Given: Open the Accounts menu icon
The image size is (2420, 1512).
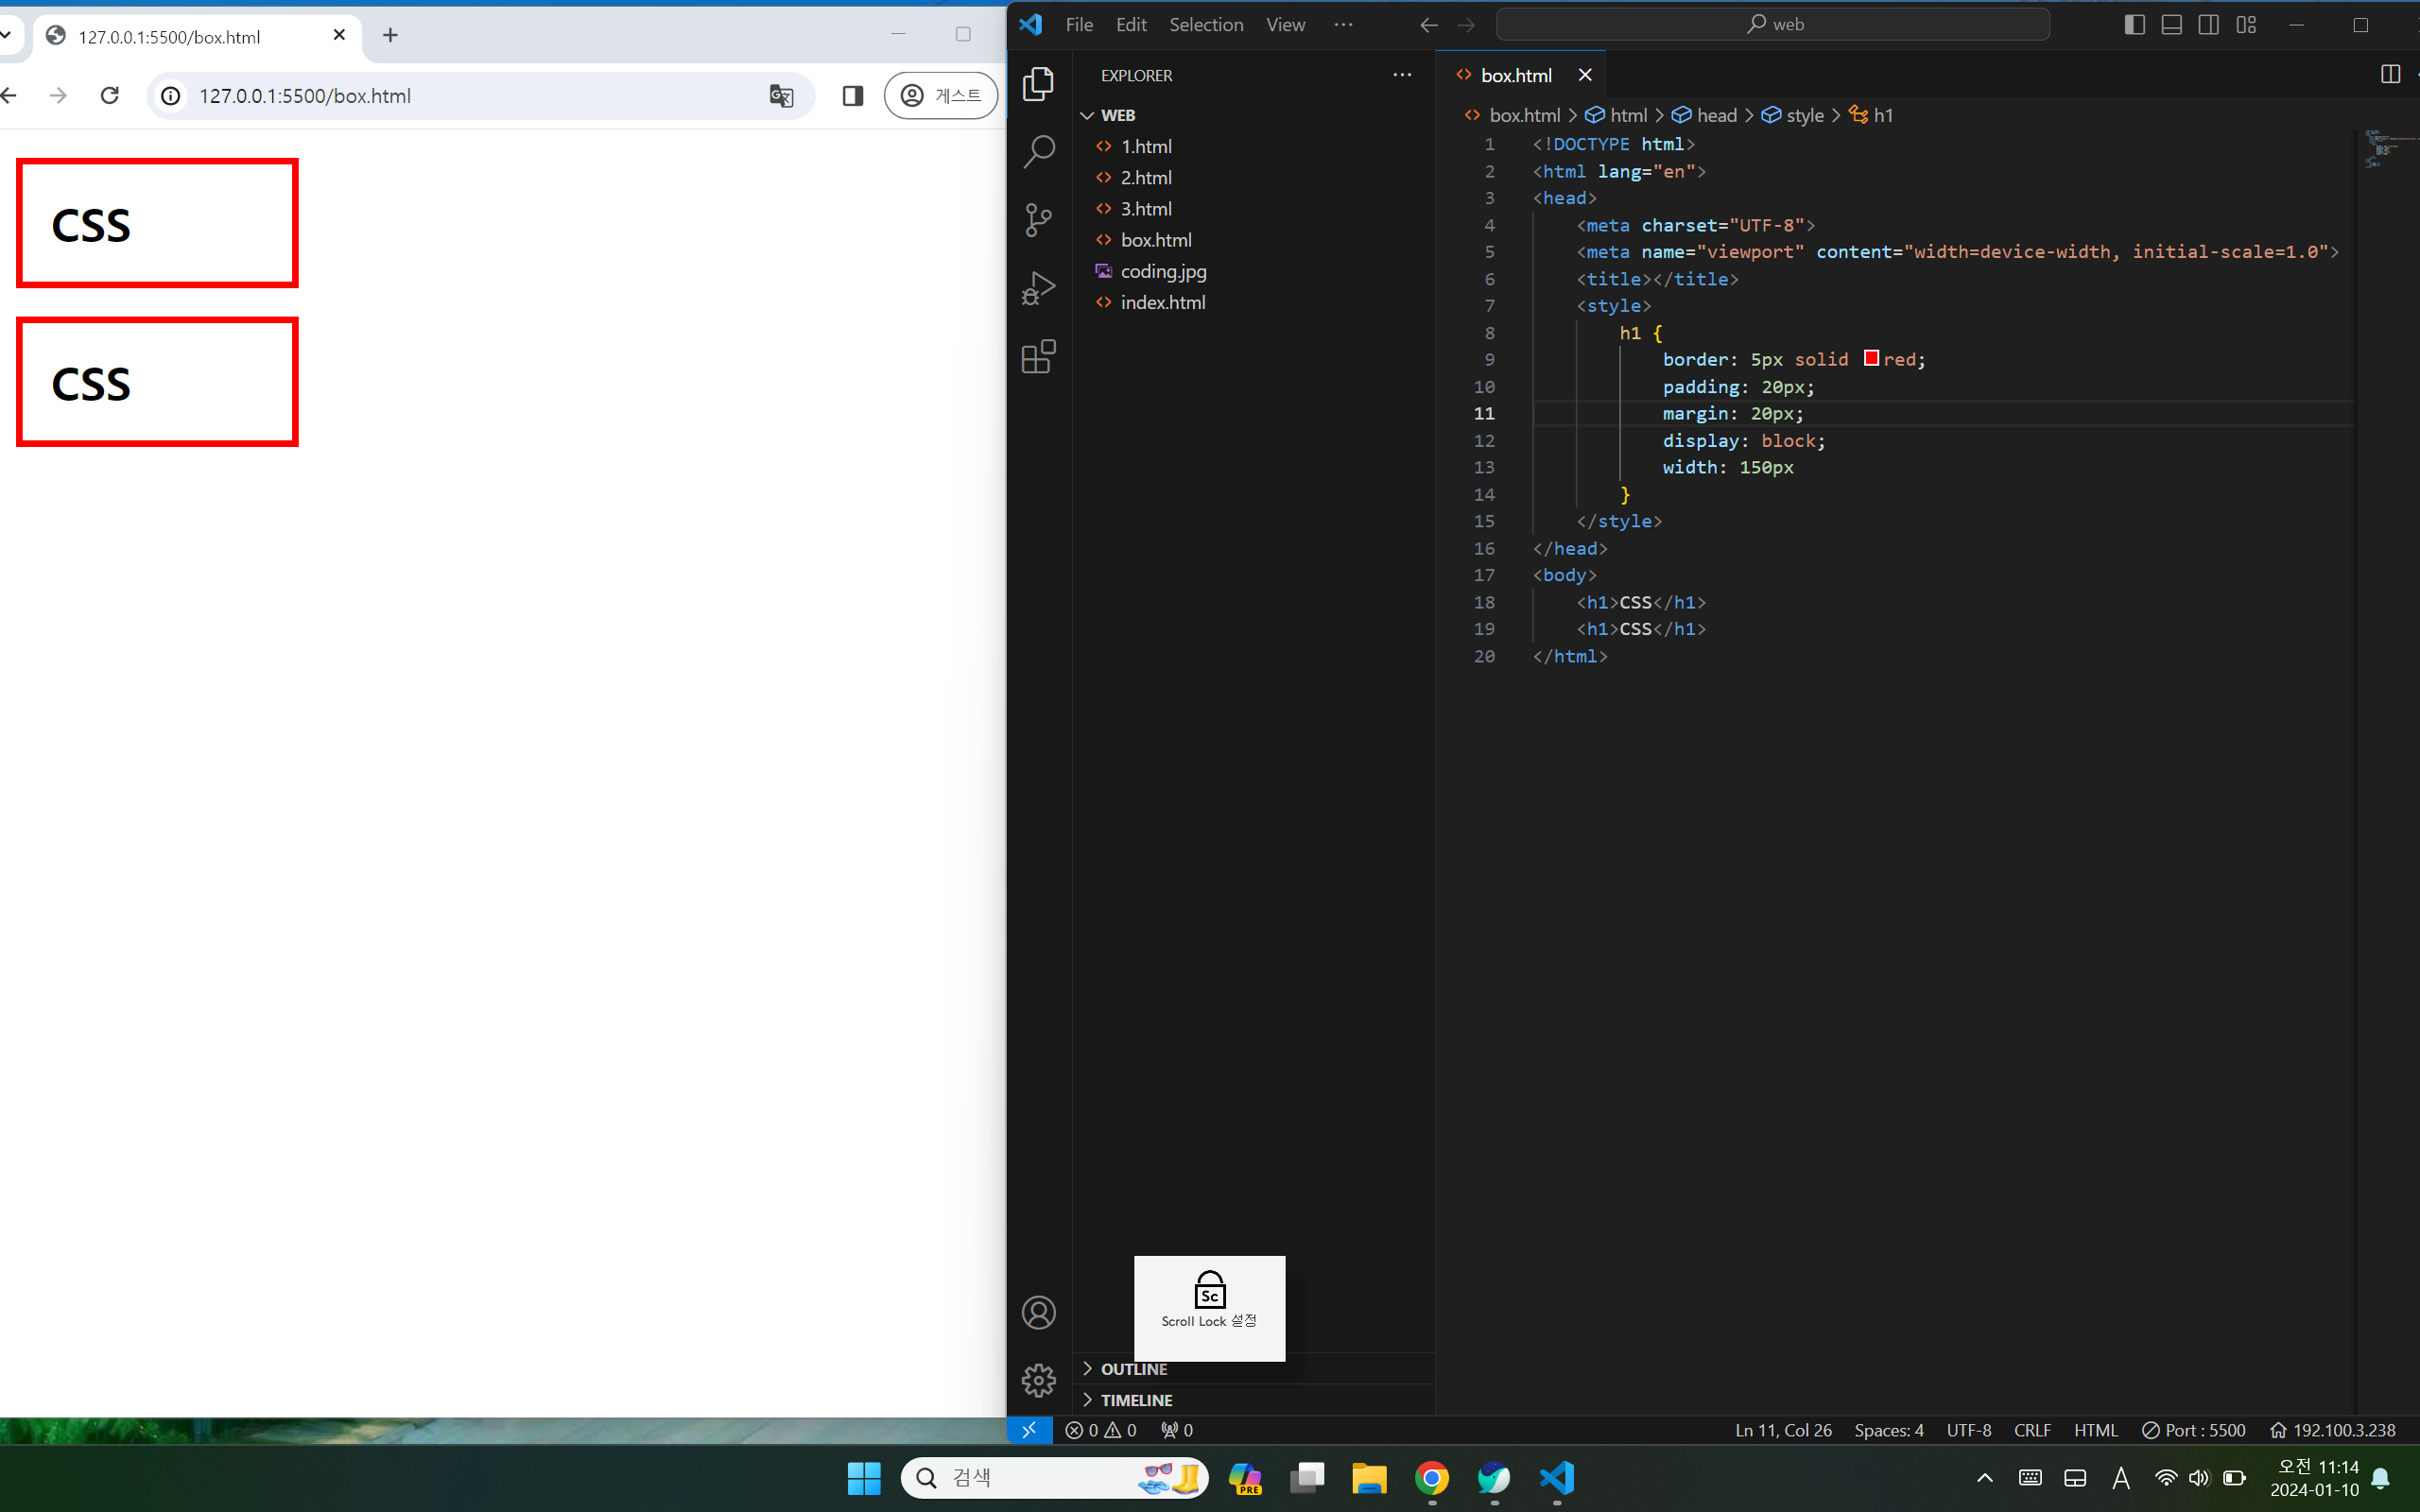Looking at the screenshot, I should [1038, 1312].
